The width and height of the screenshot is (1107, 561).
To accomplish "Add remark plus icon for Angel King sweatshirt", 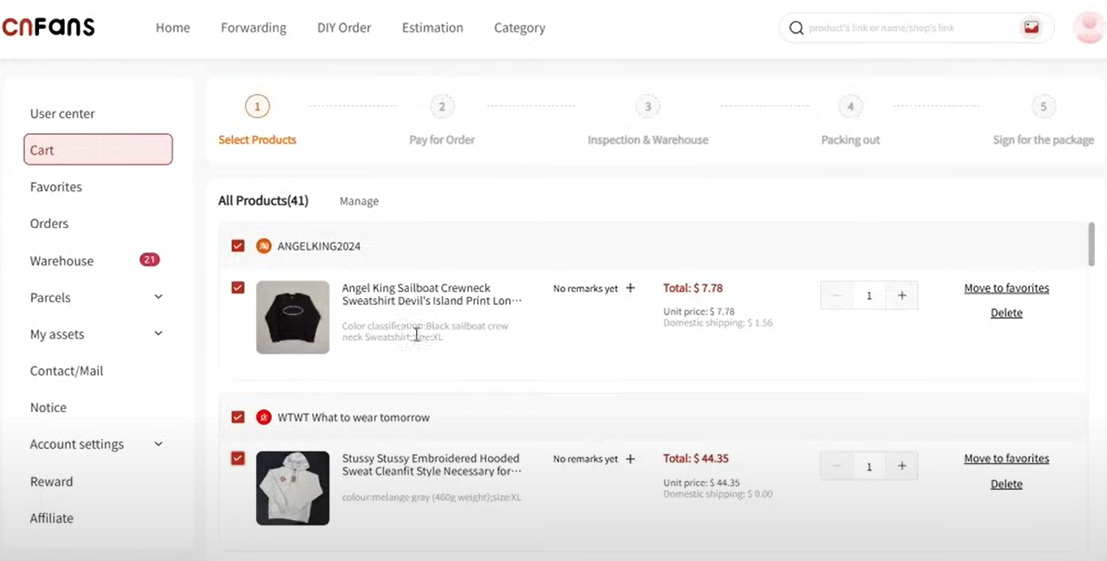I will pos(630,288).
